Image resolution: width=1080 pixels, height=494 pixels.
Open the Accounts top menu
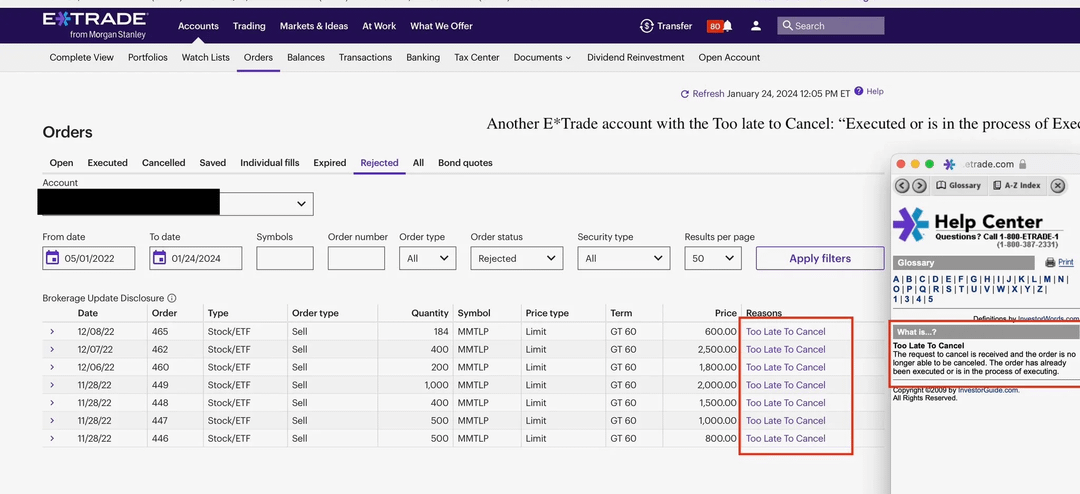[198, 26]
